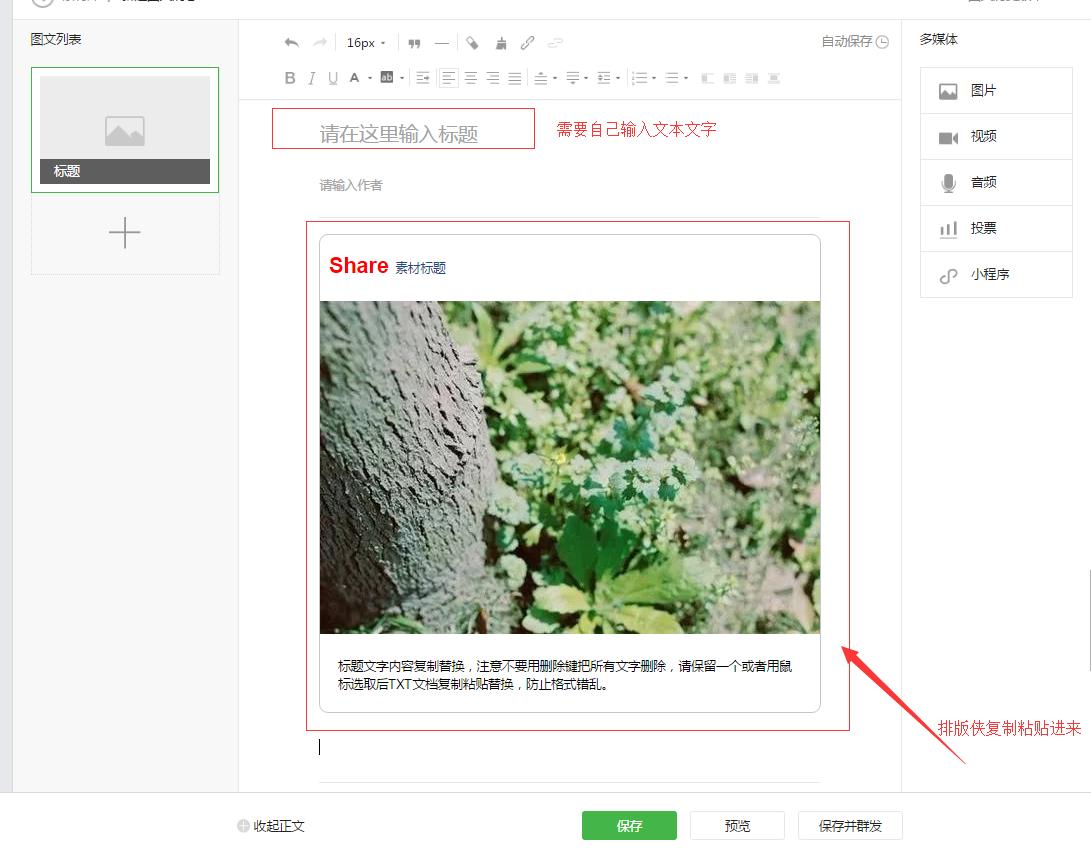
Task: Insert a hyperlink with the link icon
Action: tap(528, 43)
